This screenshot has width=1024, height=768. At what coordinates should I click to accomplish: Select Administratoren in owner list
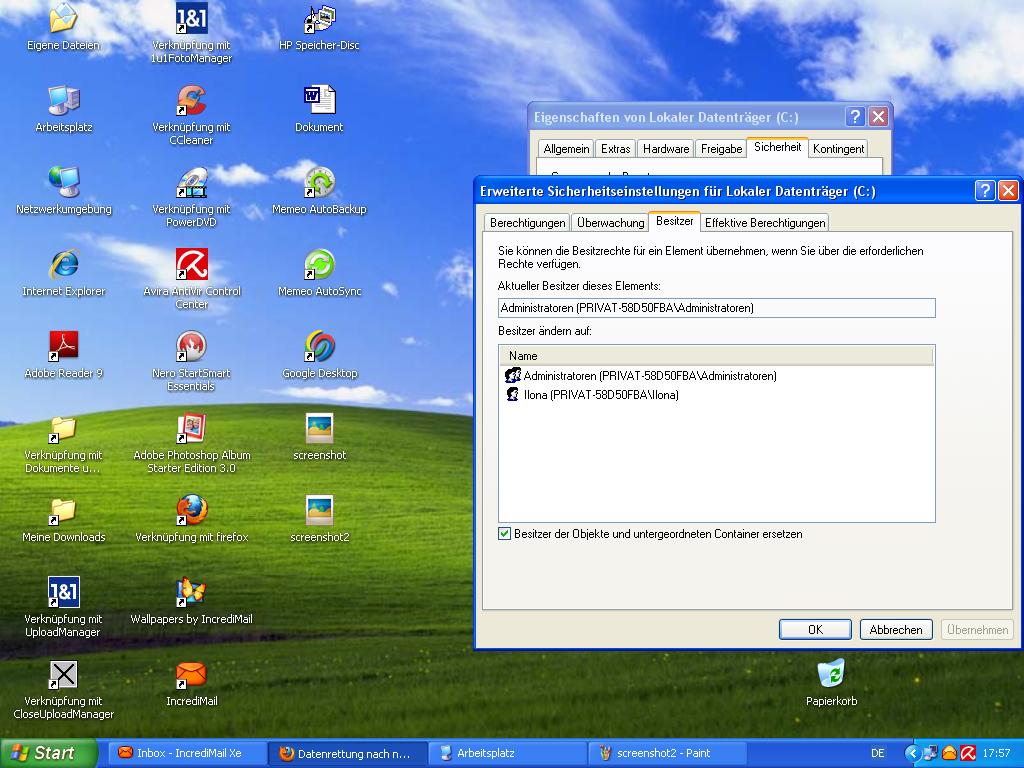[x=641, y=376]
